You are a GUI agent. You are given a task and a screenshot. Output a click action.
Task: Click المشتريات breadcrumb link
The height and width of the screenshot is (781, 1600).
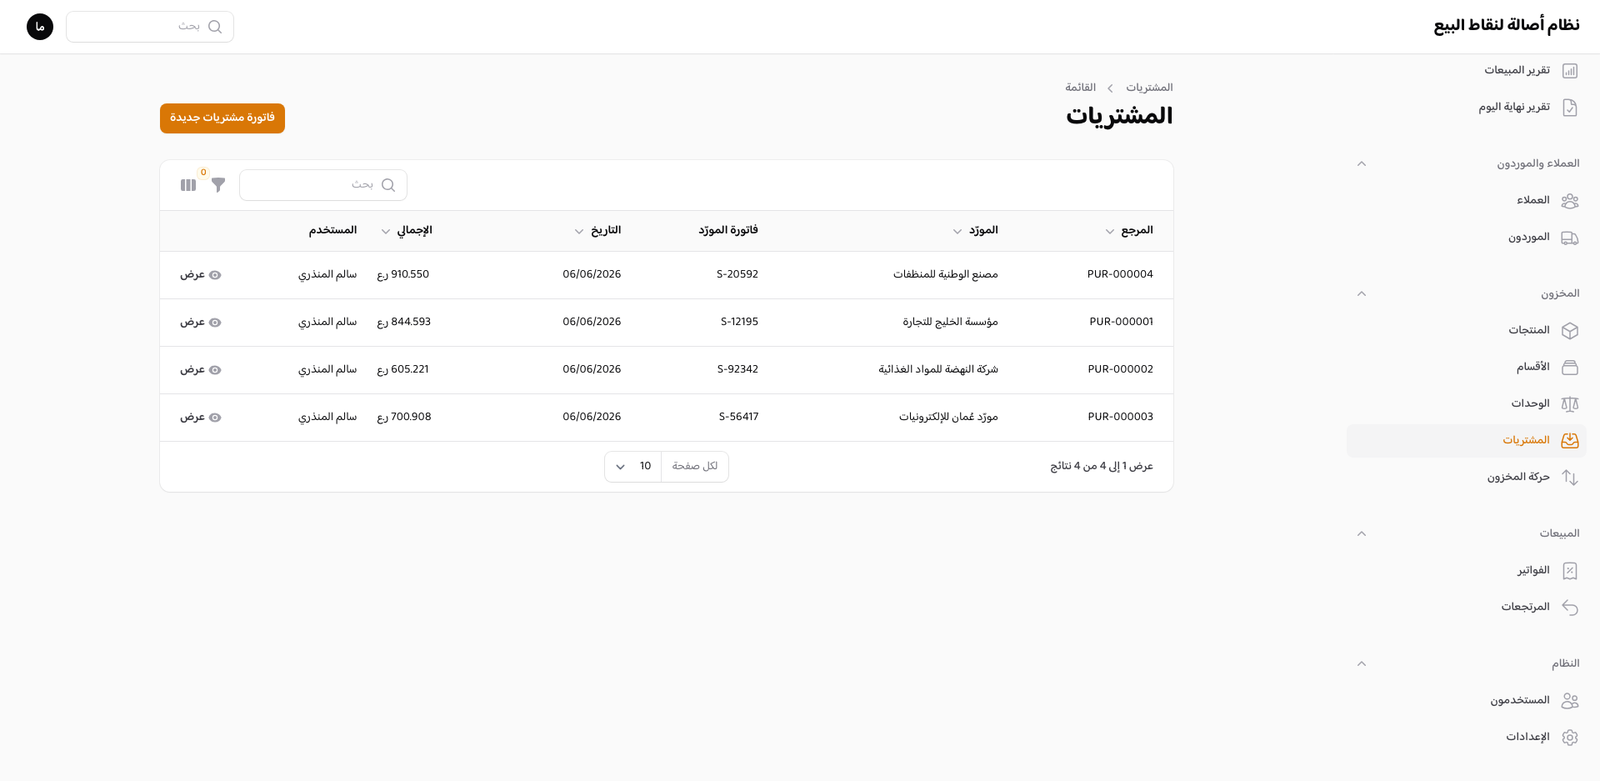point(1149,88)
